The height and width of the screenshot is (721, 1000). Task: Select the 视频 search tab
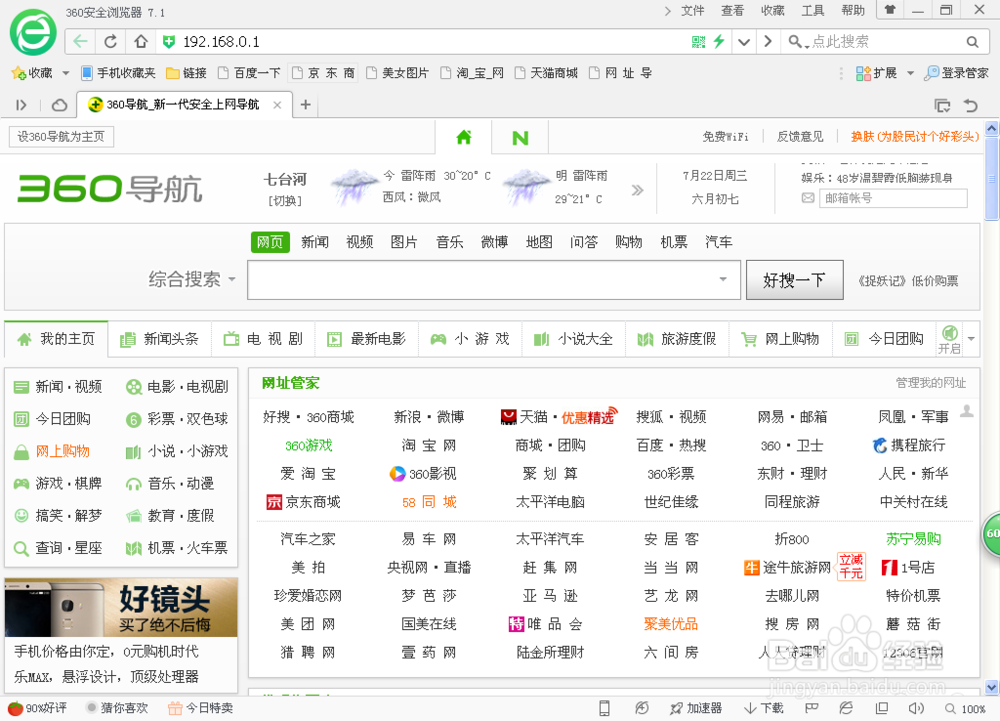pyautogui.click(x=360, y=242)
